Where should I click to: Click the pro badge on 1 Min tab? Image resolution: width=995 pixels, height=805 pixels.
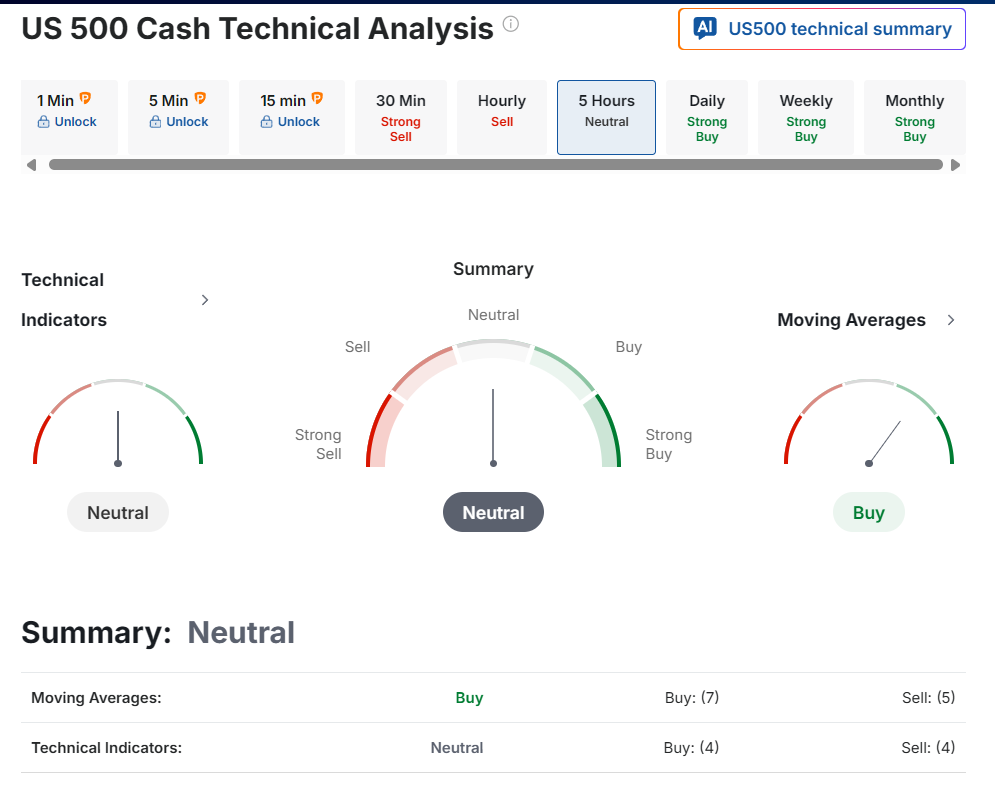(85, 99)
